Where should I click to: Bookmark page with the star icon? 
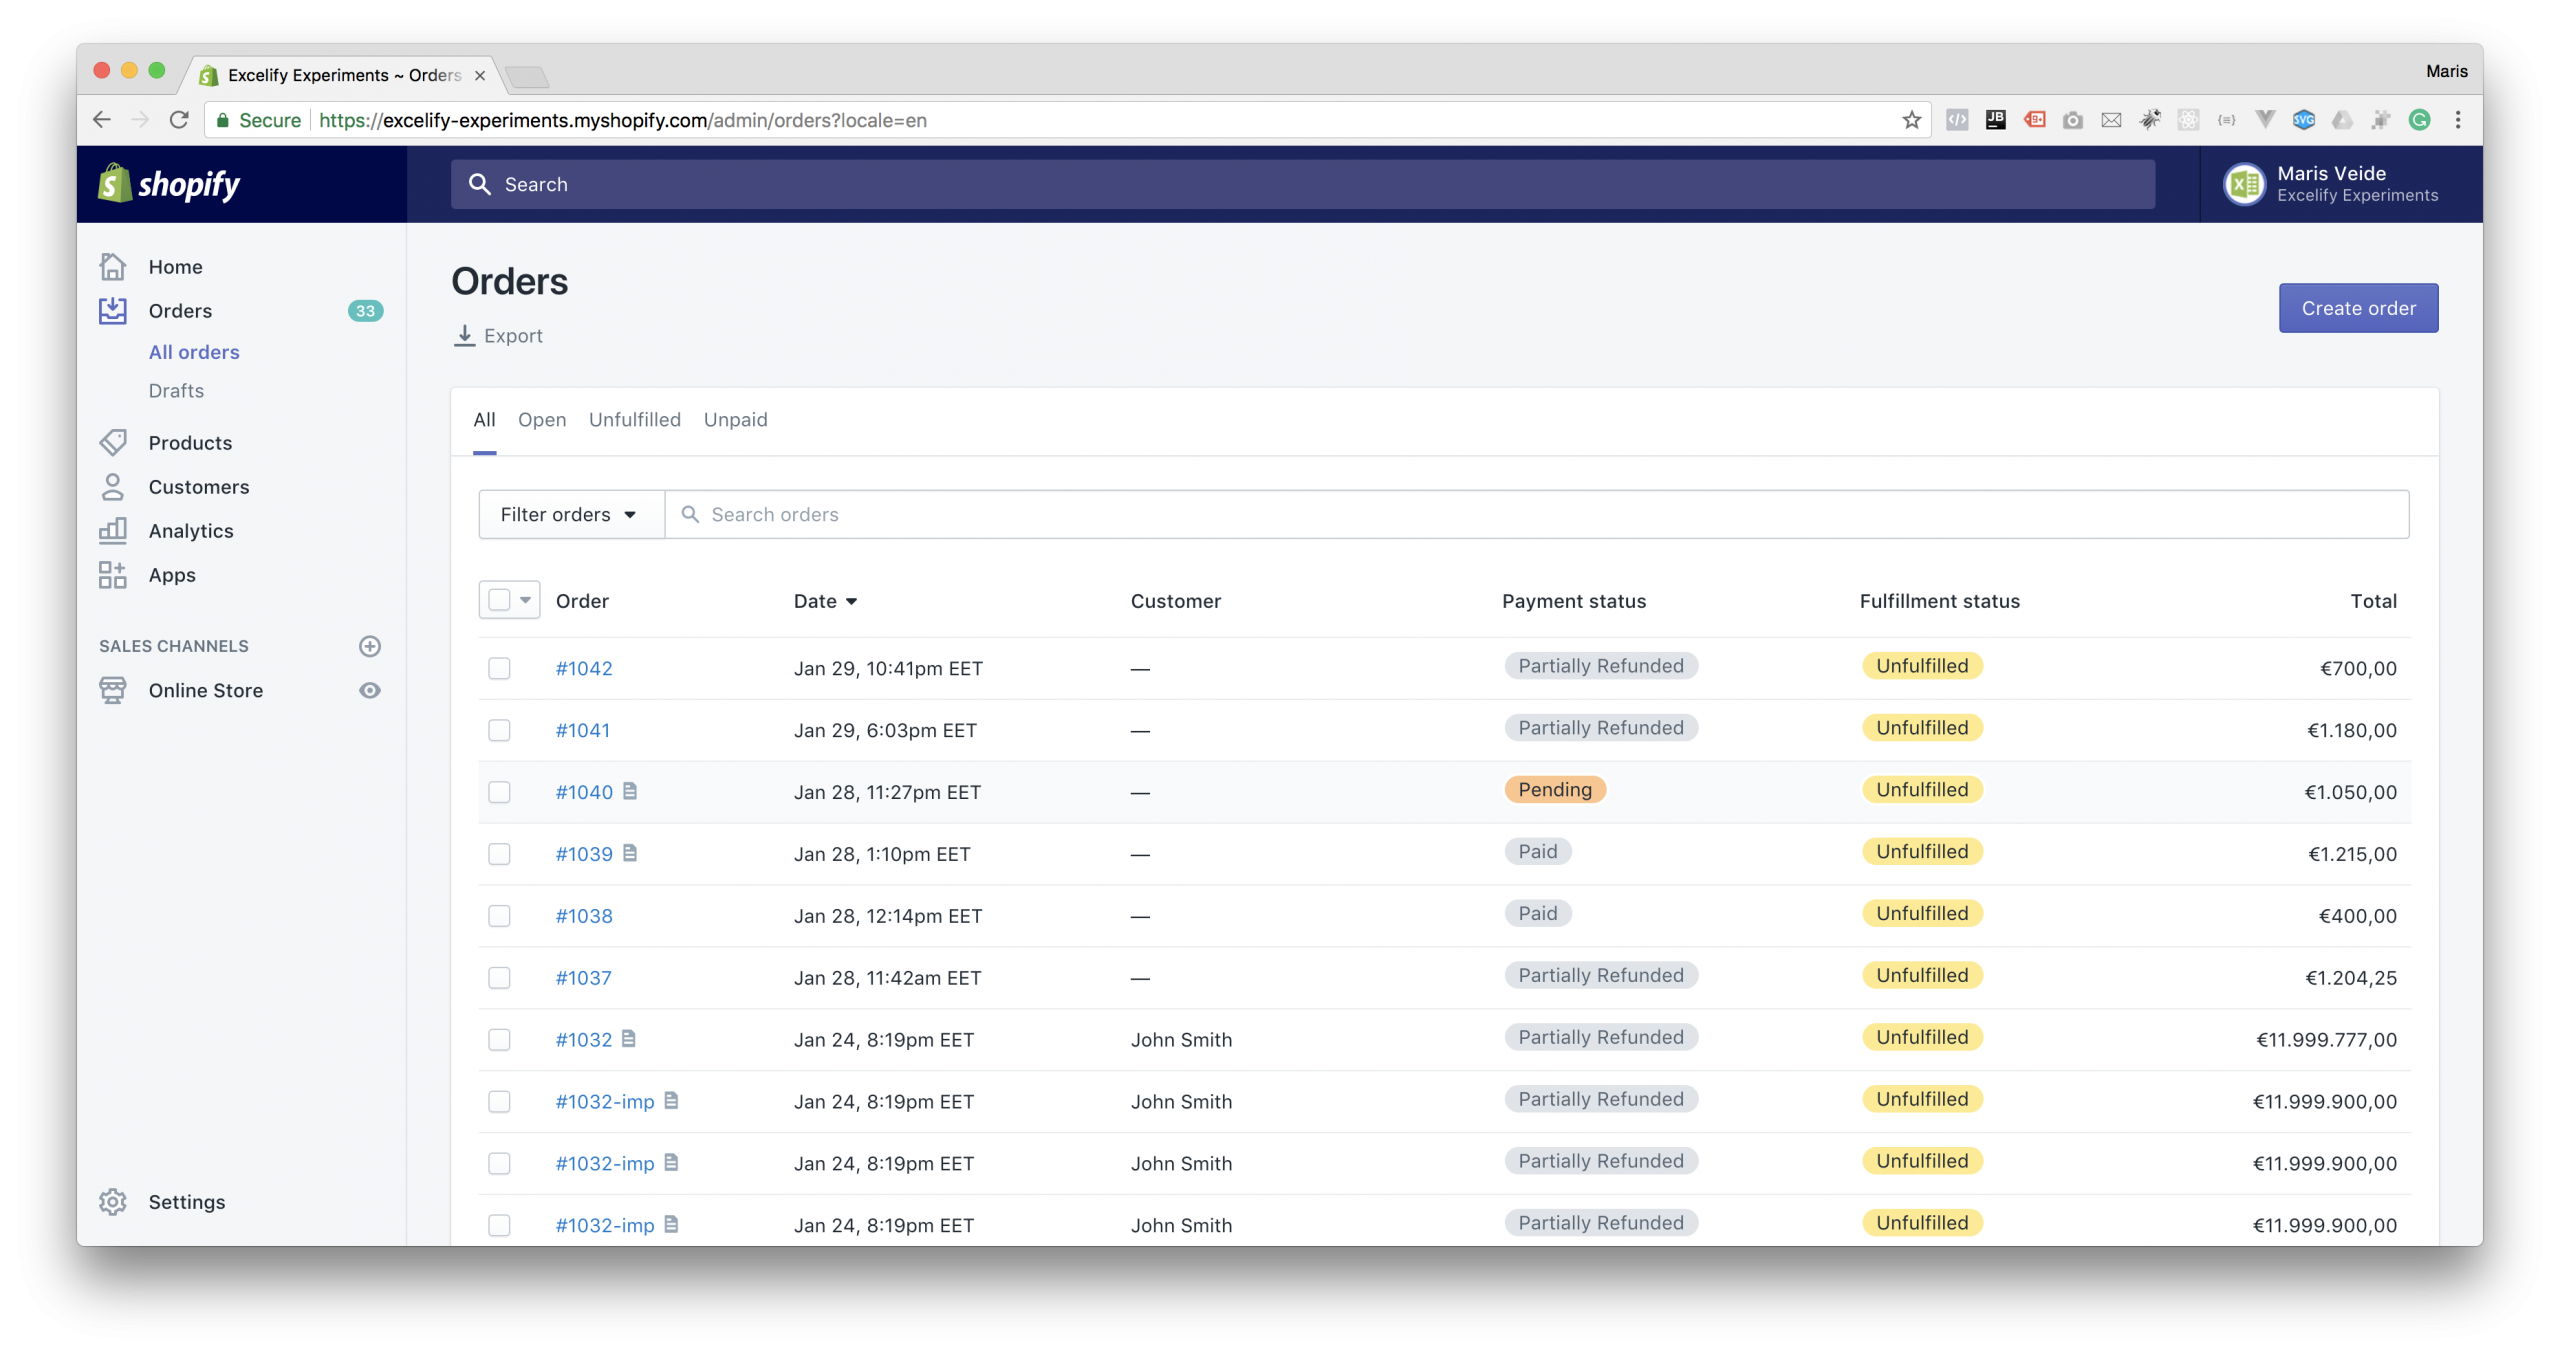[1911, 120]
